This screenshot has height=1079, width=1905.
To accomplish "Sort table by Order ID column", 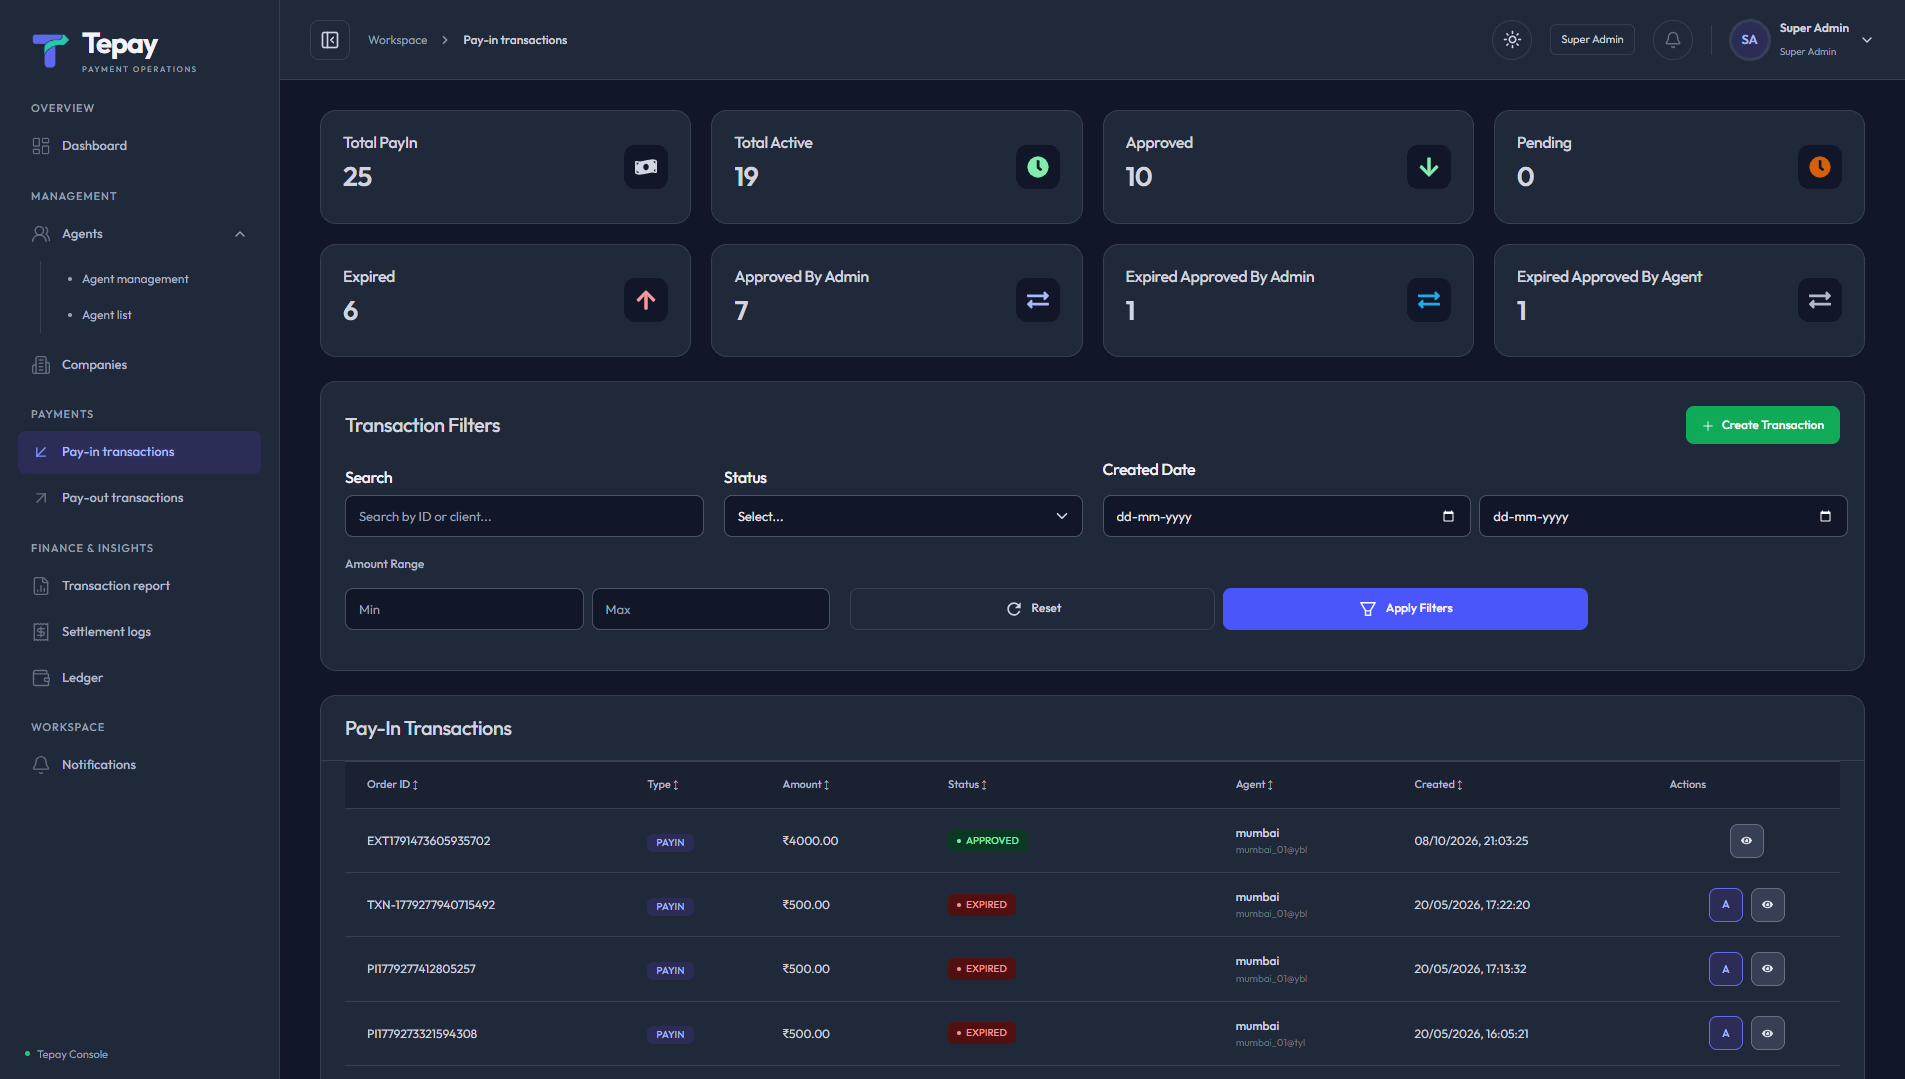I will [x=392, y=785].
